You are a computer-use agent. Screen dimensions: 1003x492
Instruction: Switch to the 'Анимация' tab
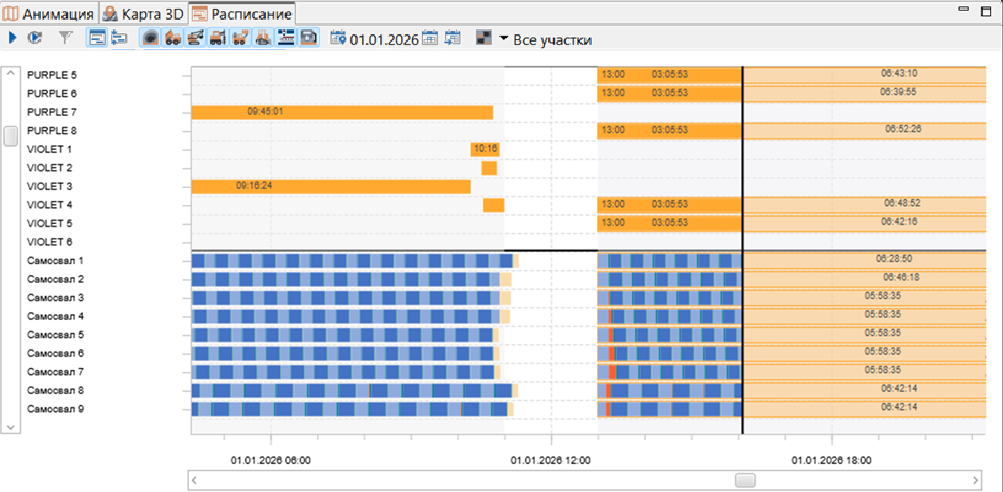point(50,13)
